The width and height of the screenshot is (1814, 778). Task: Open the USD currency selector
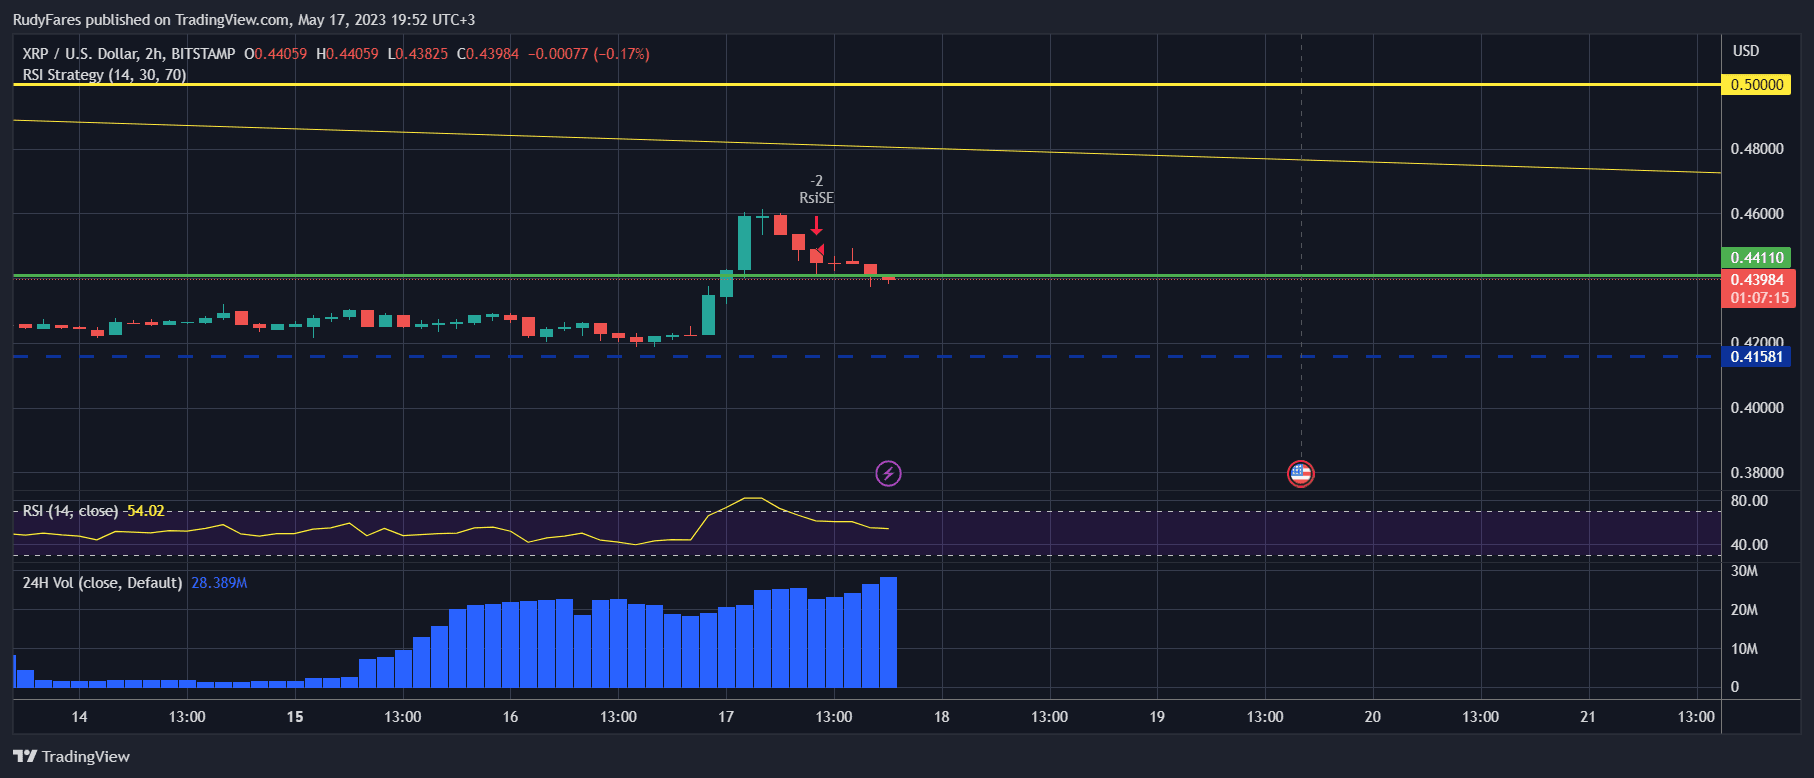click(x=1745, y=51)
